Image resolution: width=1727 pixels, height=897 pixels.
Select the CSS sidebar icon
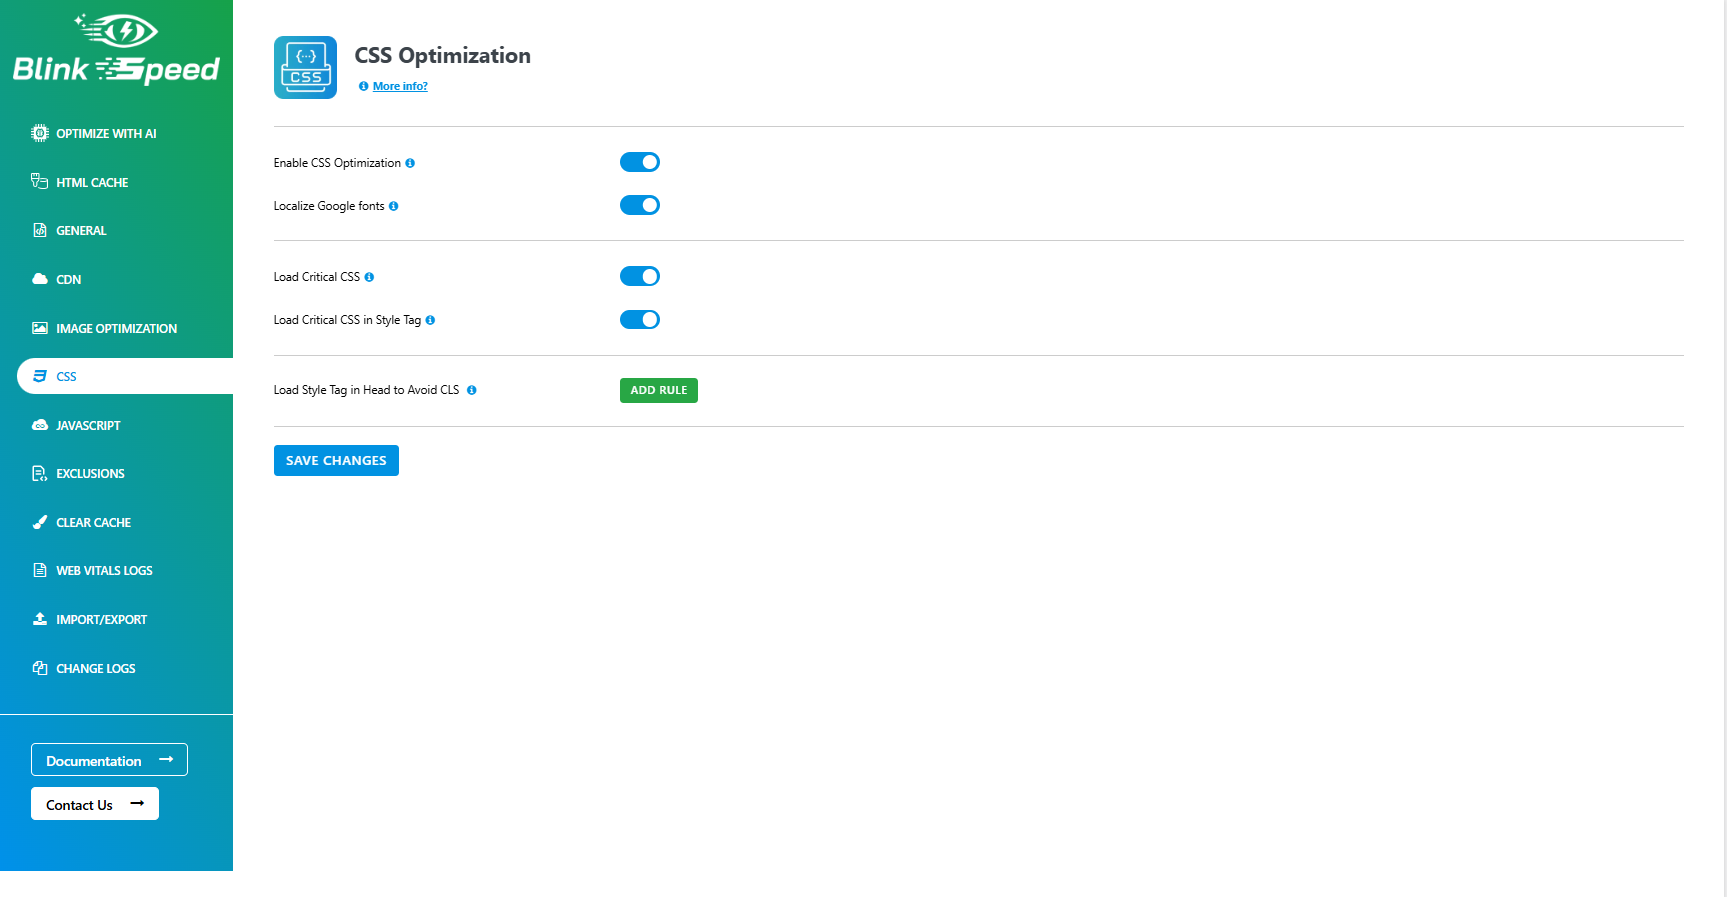coord(39,376)
